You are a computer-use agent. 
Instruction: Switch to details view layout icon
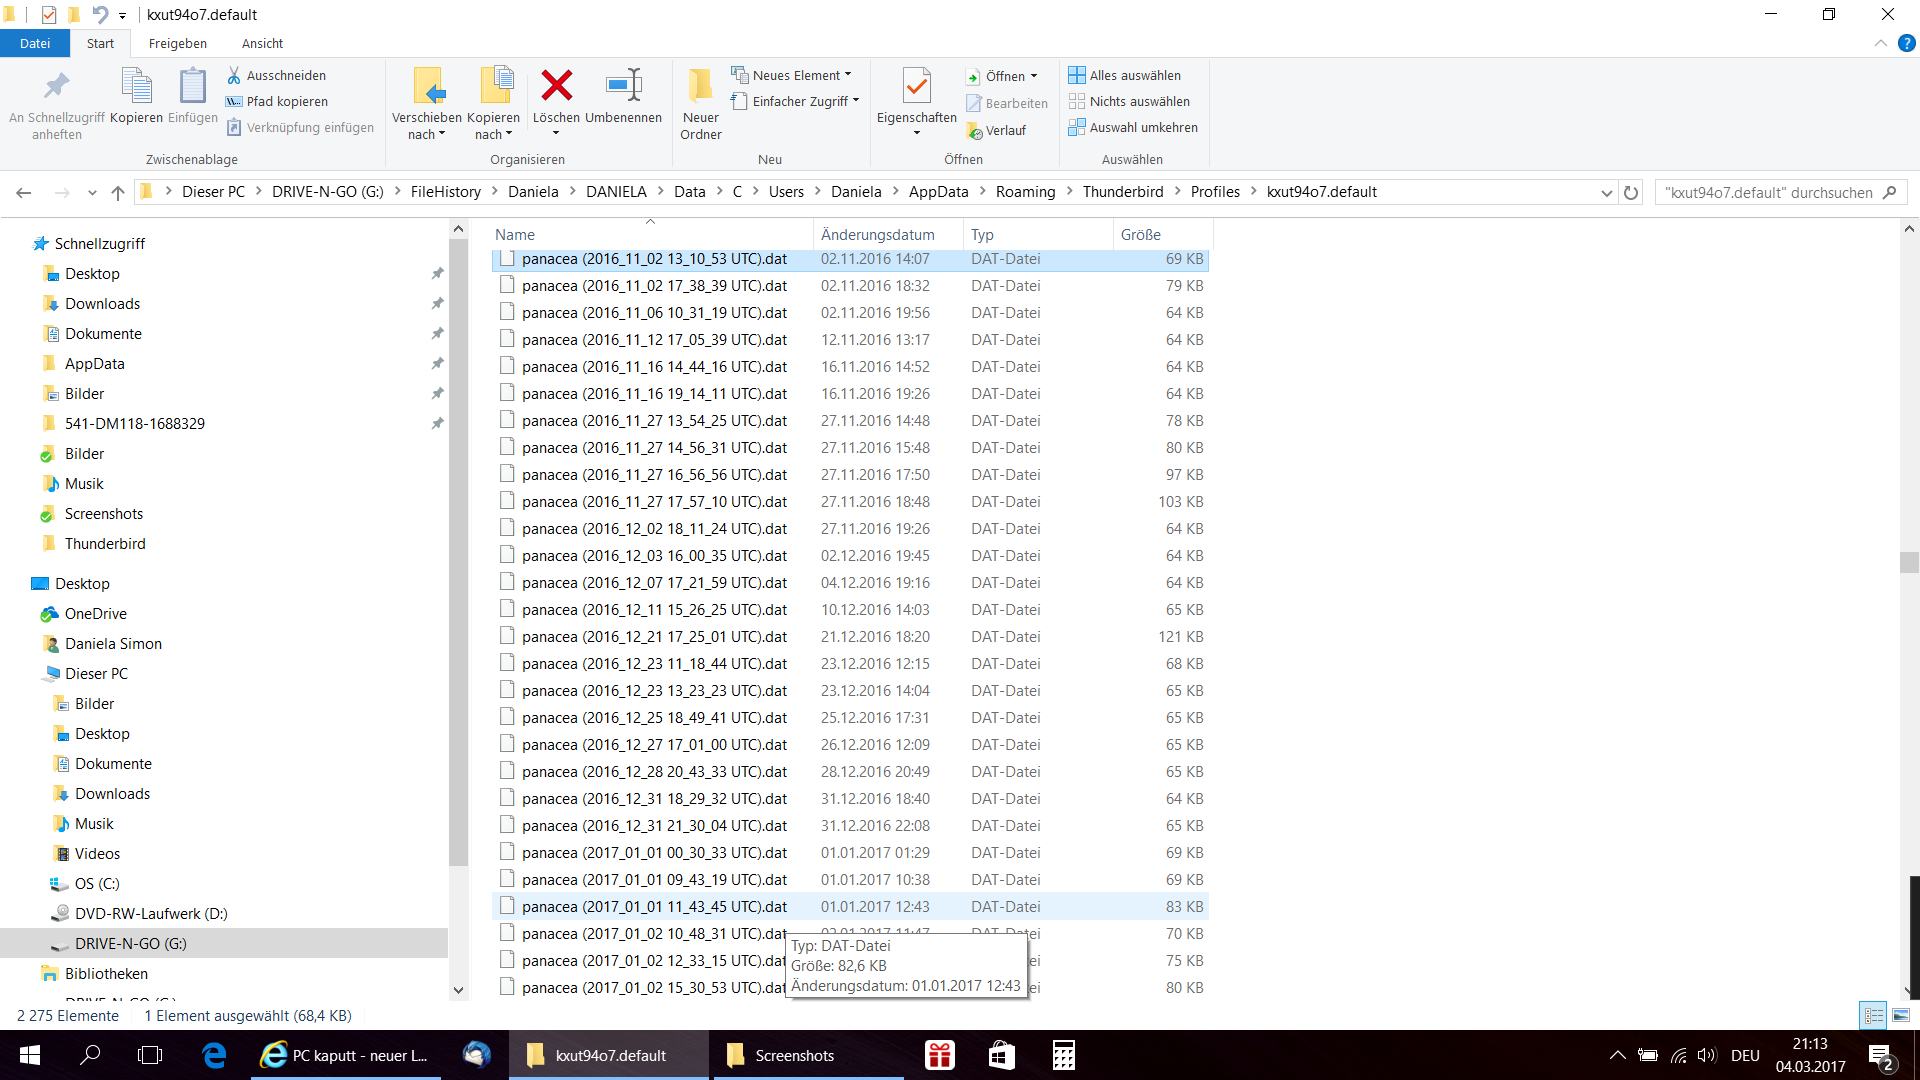1873,1015
